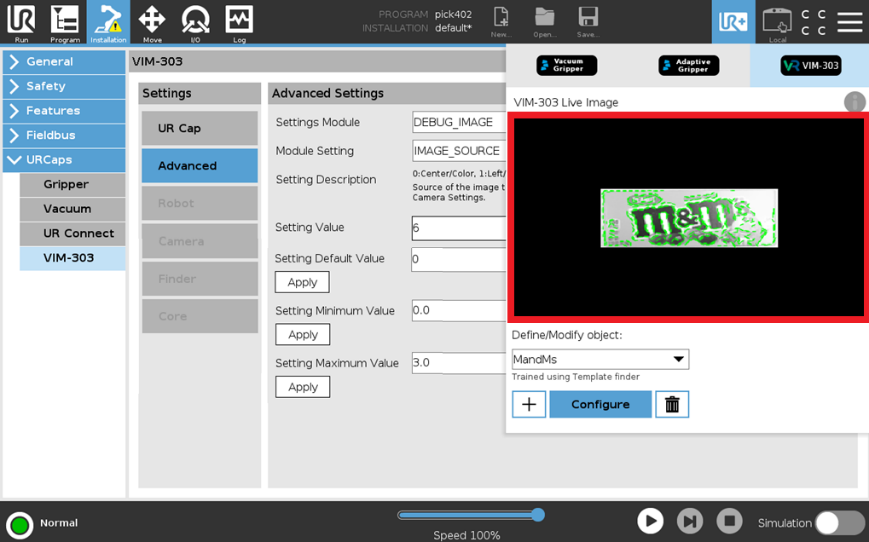Viewport: 869px width, 542px height.
Task: Add a new object with plus button
Action: click(x=529, y=404)
